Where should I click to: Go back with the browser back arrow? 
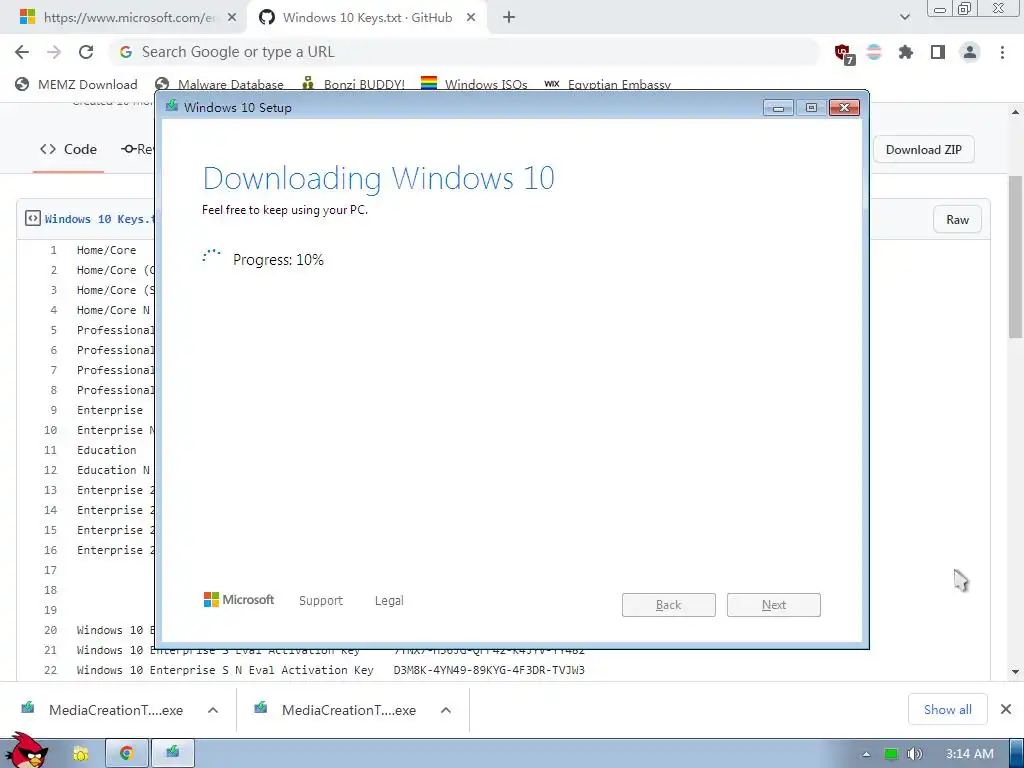click(22, 52)
